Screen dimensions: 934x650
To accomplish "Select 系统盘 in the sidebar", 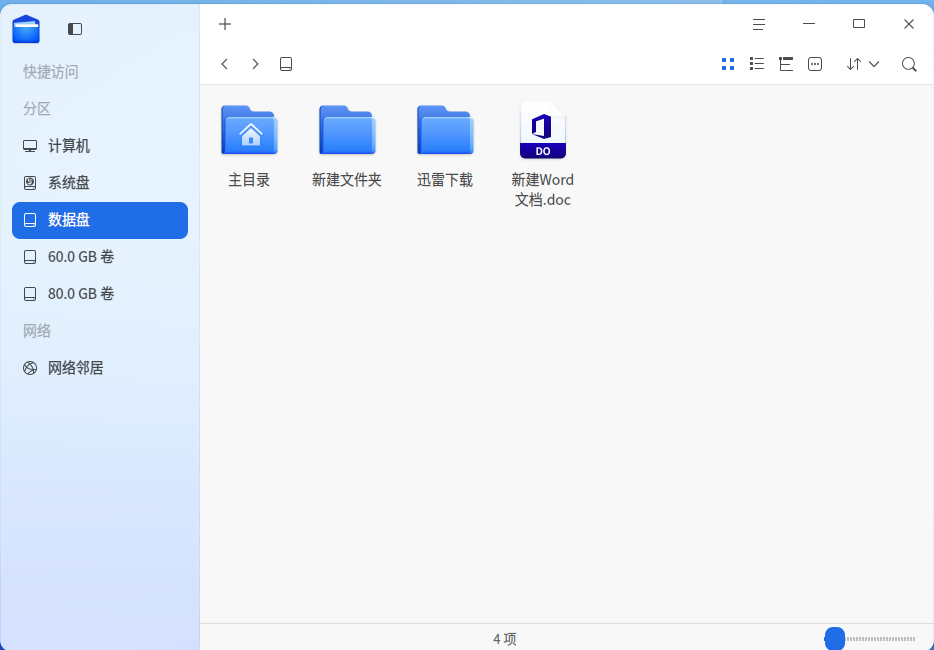I will (100, 183).
